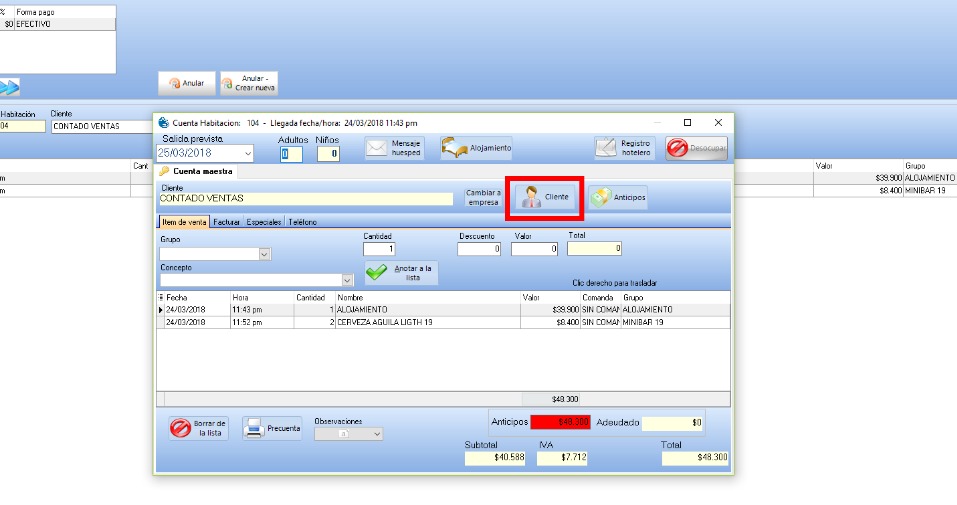
Task: Click Anotar a la lista checkmark
Action: 401,272
